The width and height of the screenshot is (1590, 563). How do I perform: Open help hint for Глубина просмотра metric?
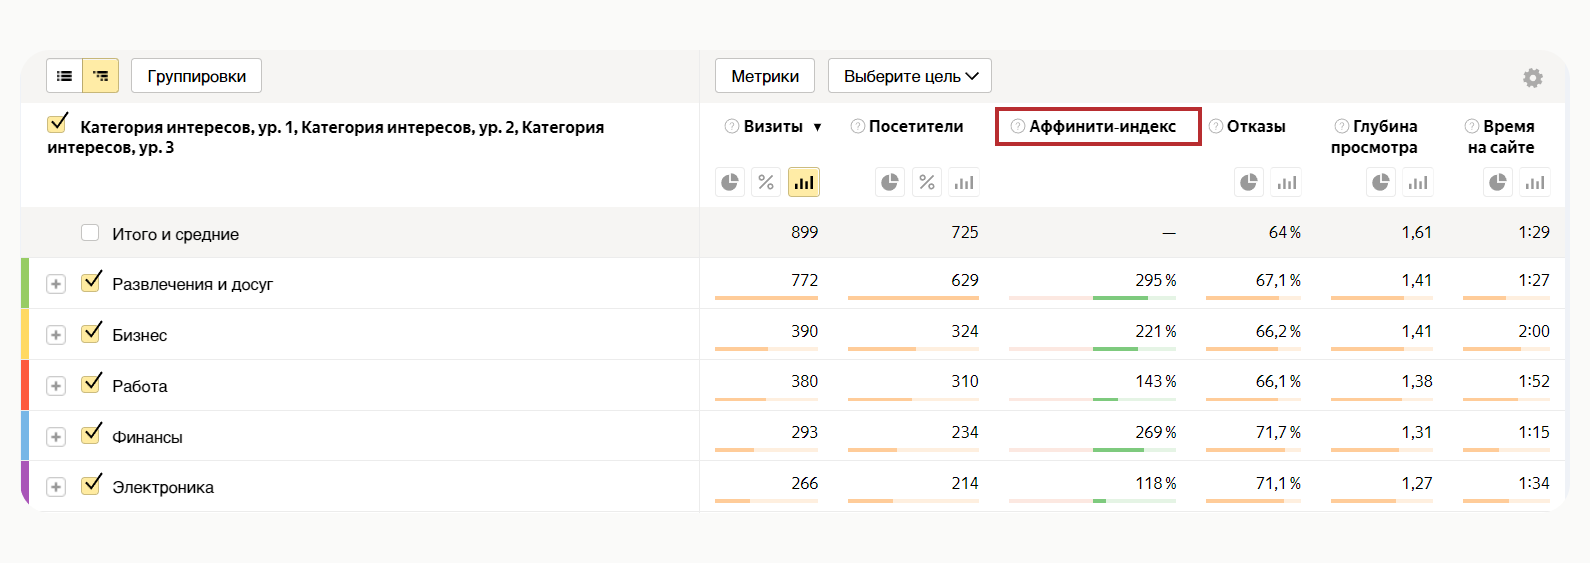point(1342,126)
